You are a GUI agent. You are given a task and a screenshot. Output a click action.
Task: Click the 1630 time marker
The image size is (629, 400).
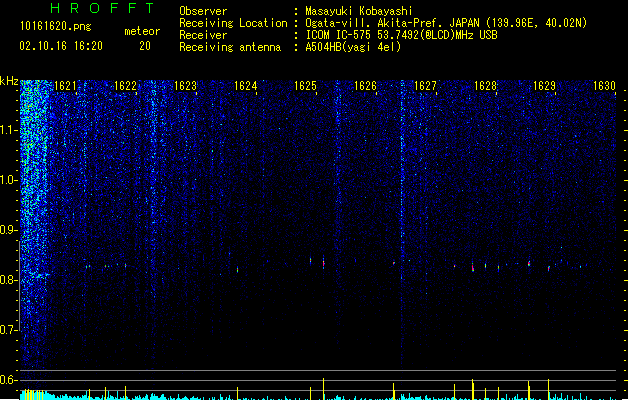[x=604, y=86]
